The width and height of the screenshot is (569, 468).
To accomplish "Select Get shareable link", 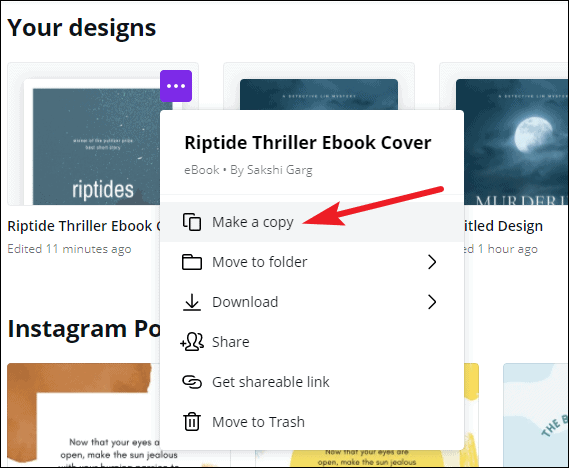I will (312, 382).
